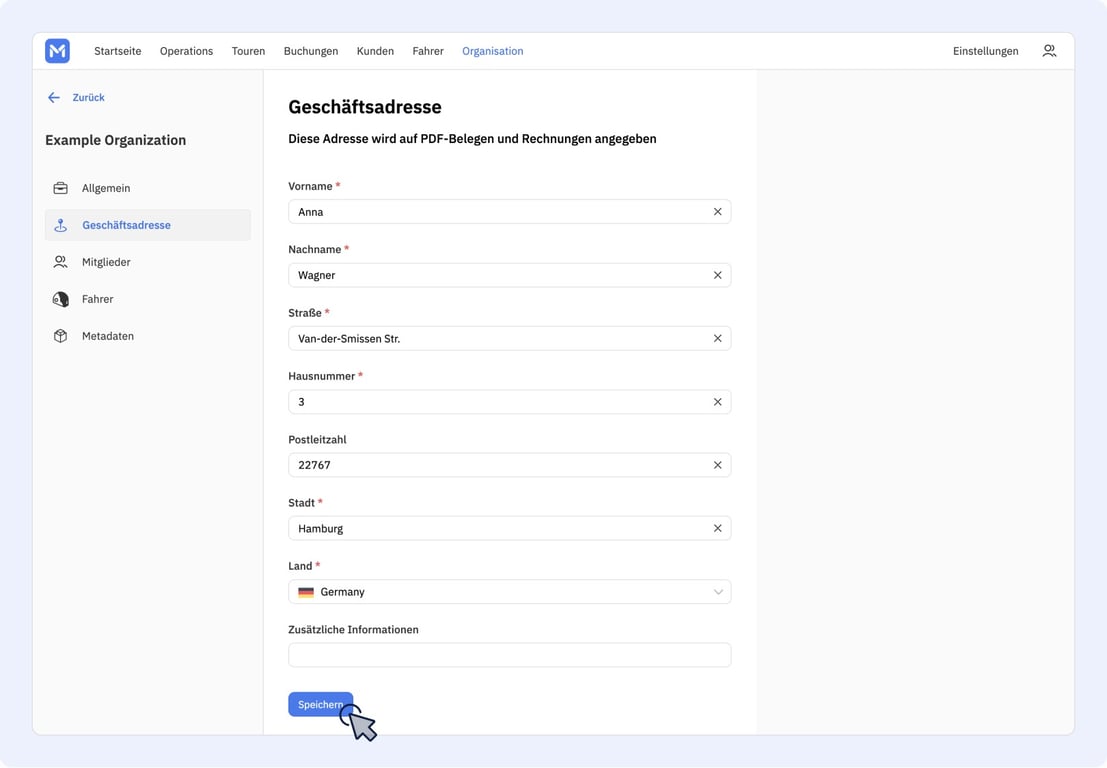This screenshot has height=768, width=1107.
Task: Select the Organisation navigation item
Action: 493,51
